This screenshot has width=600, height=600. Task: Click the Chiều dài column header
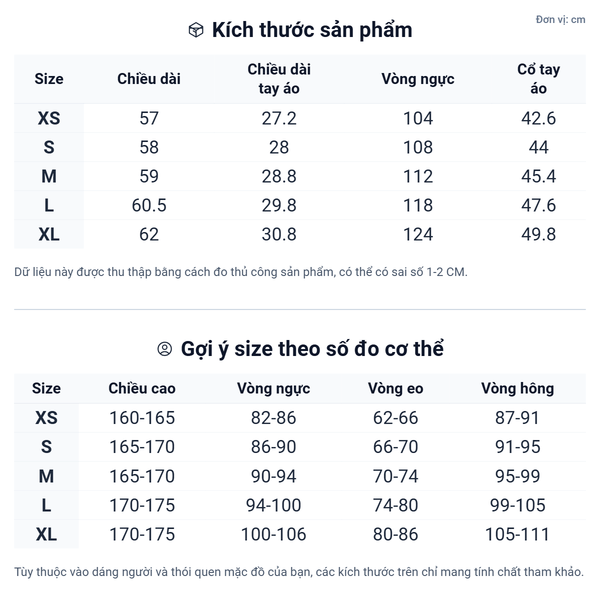pos(149,79)
